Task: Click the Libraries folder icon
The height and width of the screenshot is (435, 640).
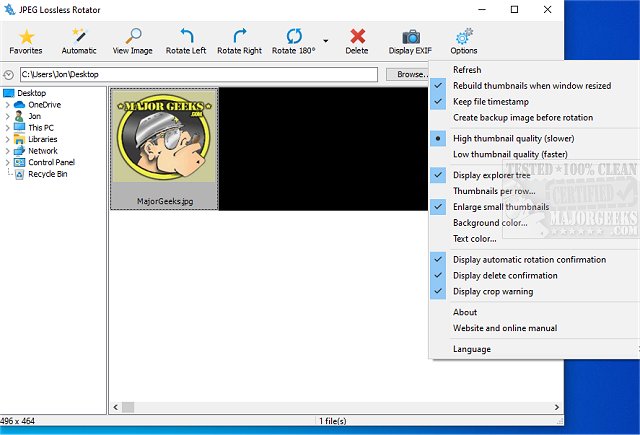Action: click(19, 139)
